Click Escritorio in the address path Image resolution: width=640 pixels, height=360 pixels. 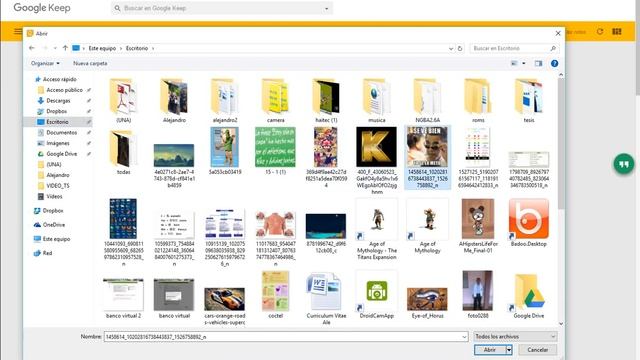137,48
